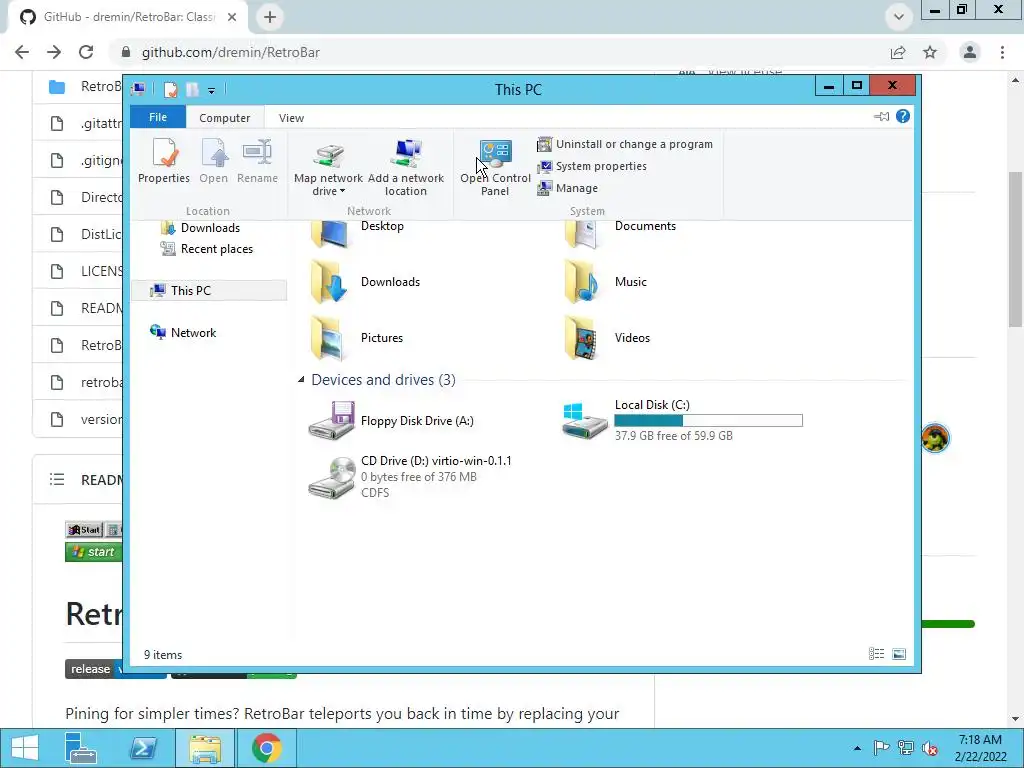Click Chrome address bar URL

(231, 52)
